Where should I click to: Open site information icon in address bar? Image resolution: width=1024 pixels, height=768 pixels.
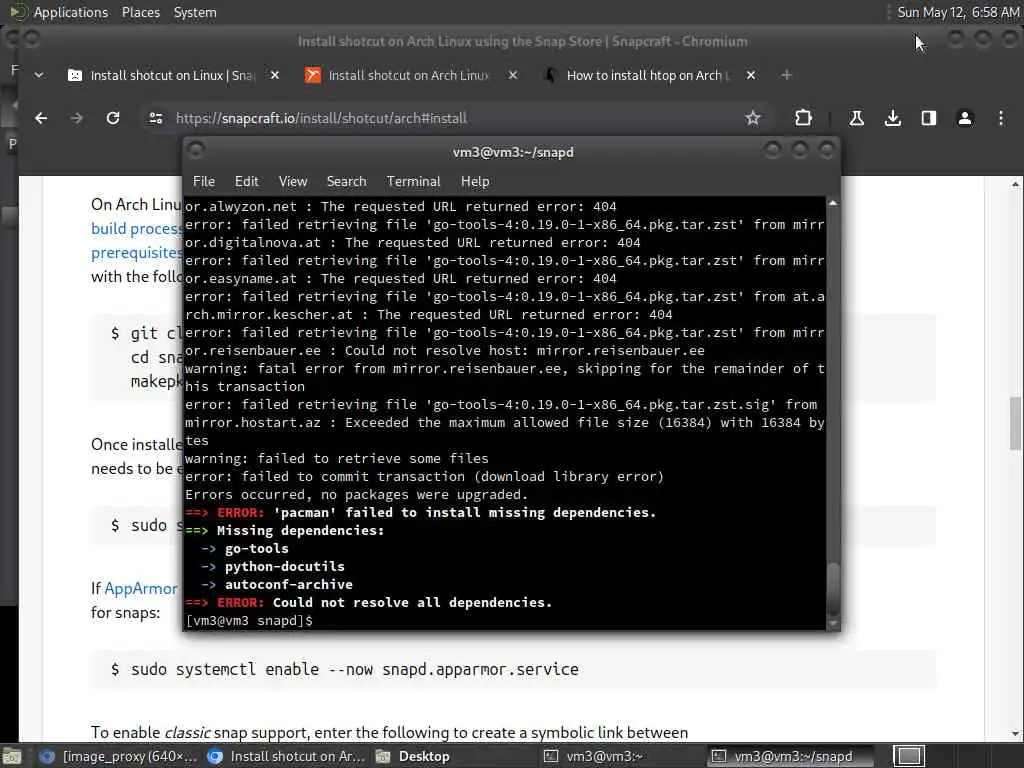coord(156,118)
